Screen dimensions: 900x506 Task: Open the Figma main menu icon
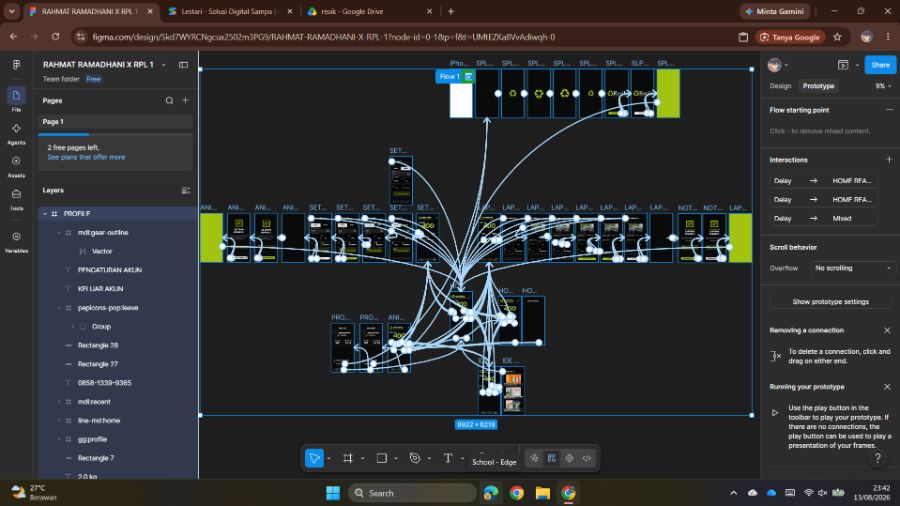[x=16, y=64]
